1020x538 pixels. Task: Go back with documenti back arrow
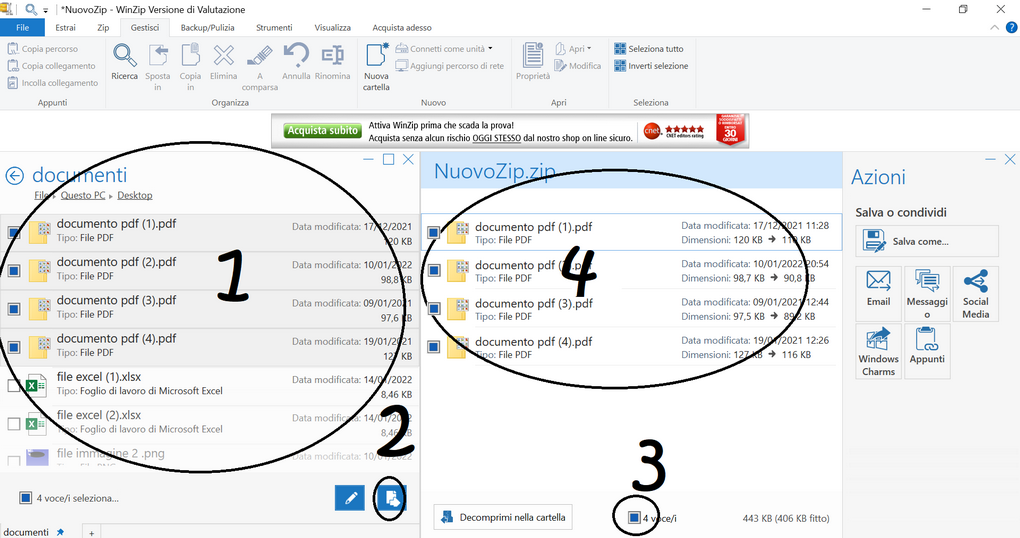[x=14, y=176]
